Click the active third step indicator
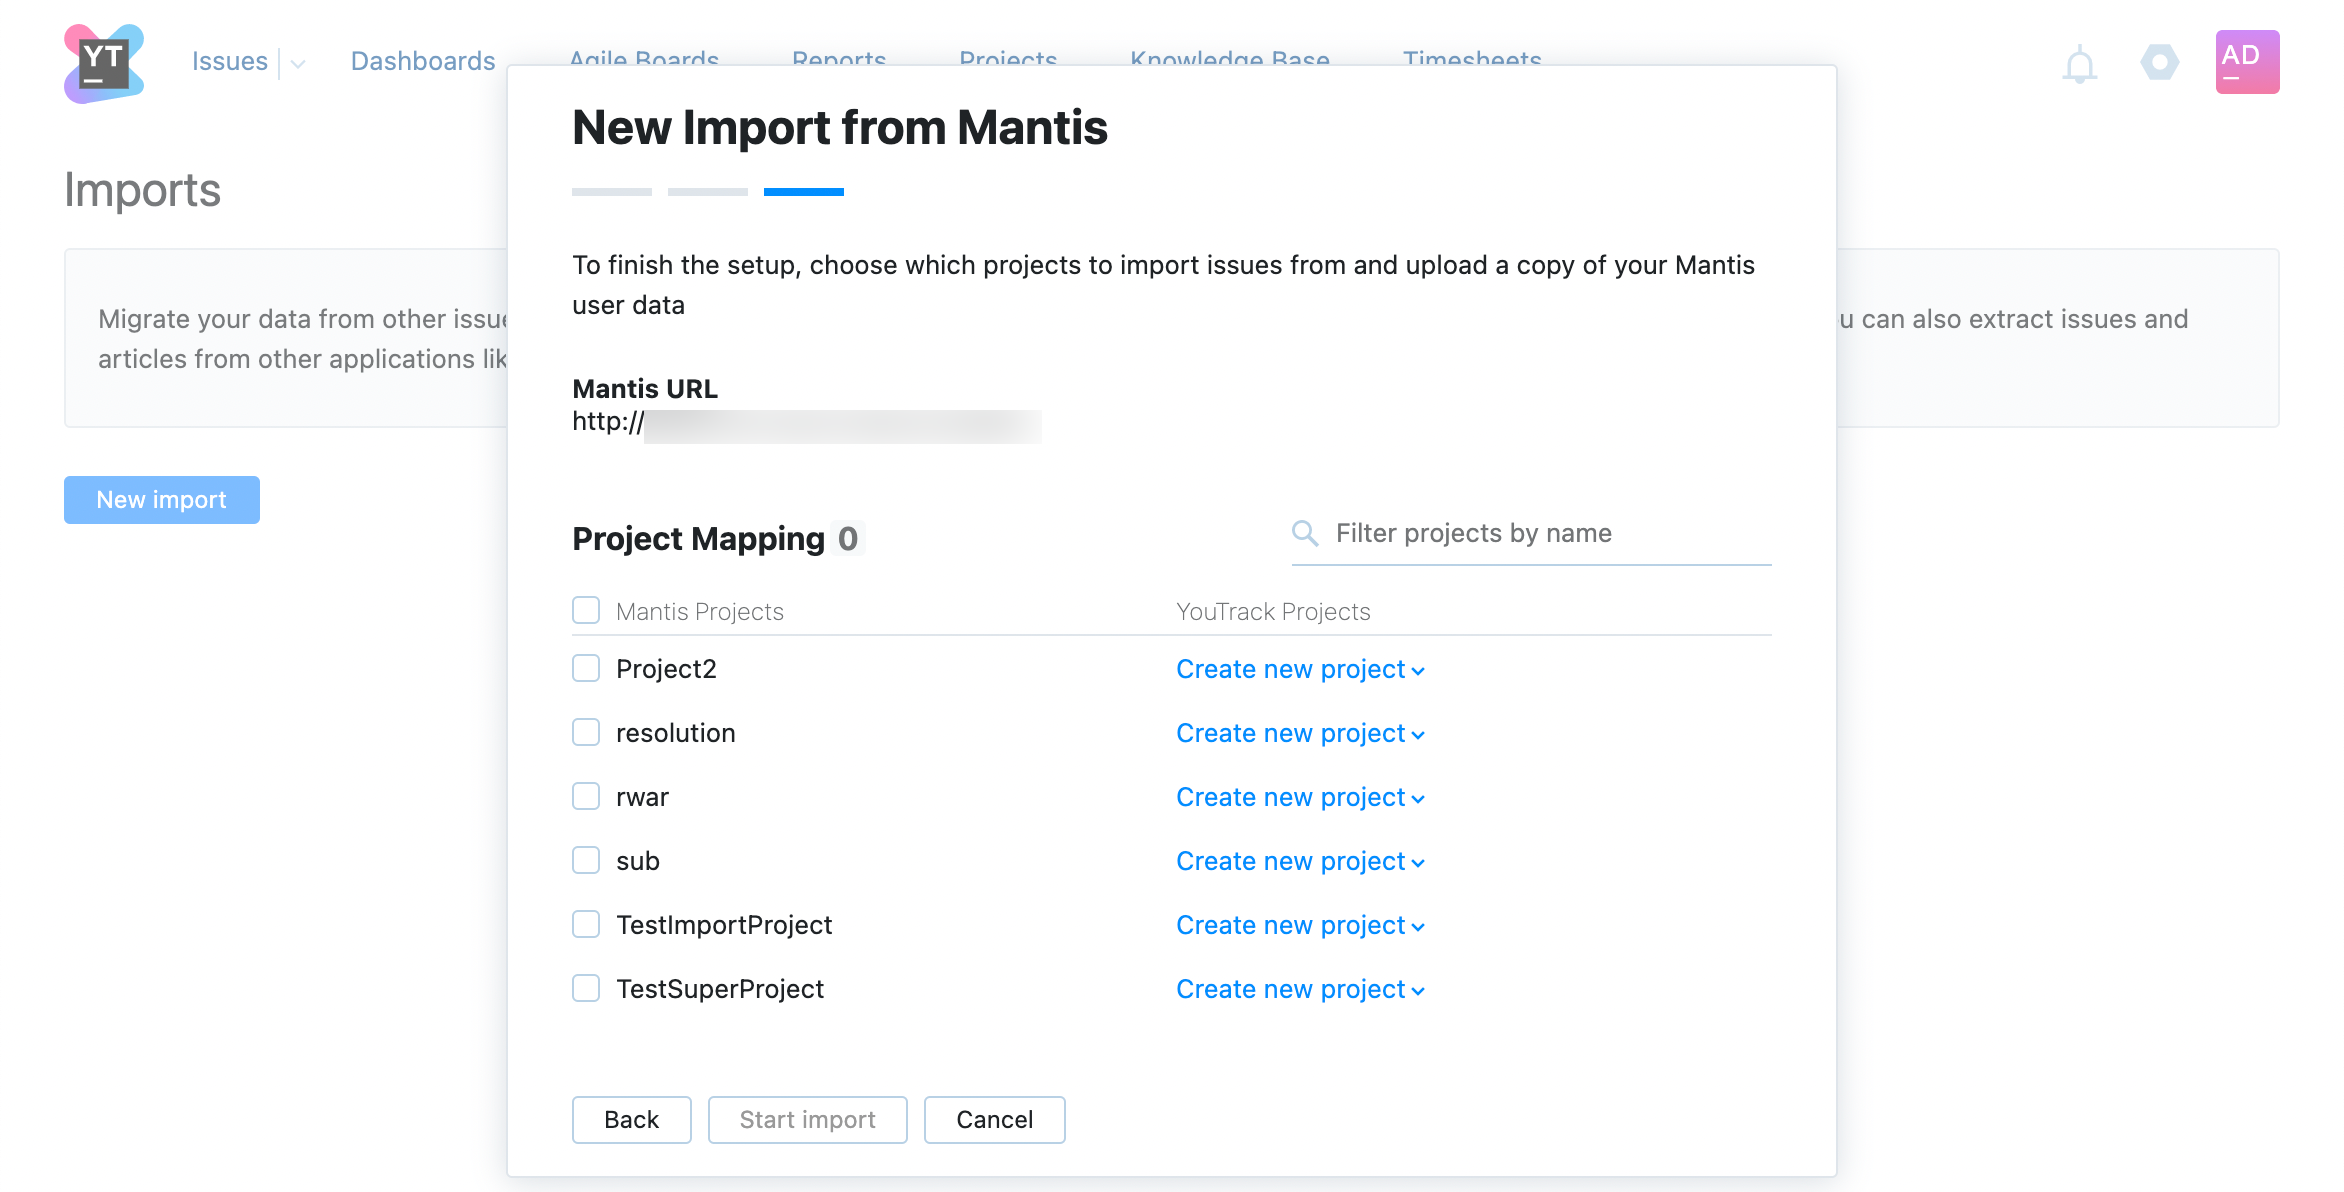Image resolution: width=2344 pixels, height=1192 pixels. pyautogui.click(x=804, y=192)
